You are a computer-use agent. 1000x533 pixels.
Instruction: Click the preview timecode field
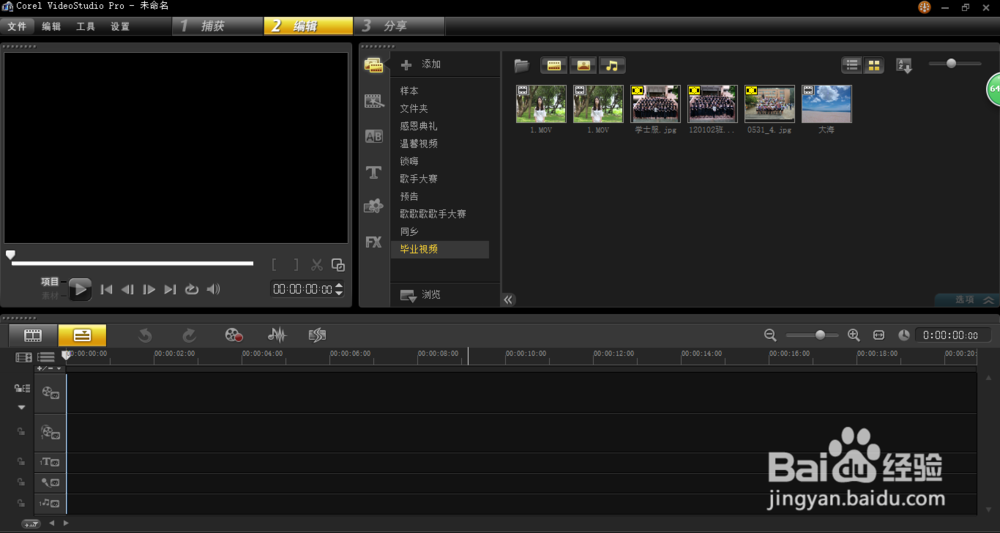pos(302,289)
